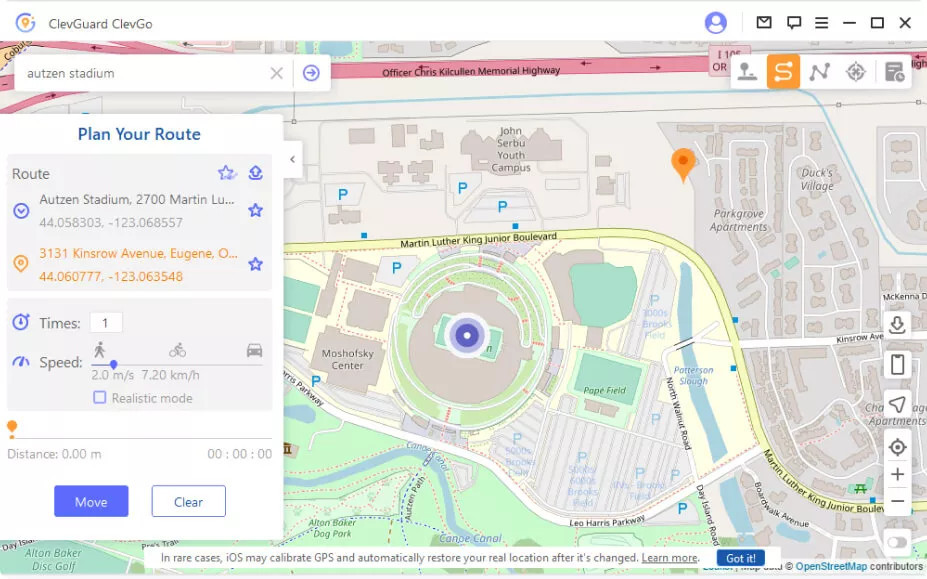The width and height of the screenshot is (927, 579).
Task: Click the route progress bar marker
Action: [x=12, y=428]
